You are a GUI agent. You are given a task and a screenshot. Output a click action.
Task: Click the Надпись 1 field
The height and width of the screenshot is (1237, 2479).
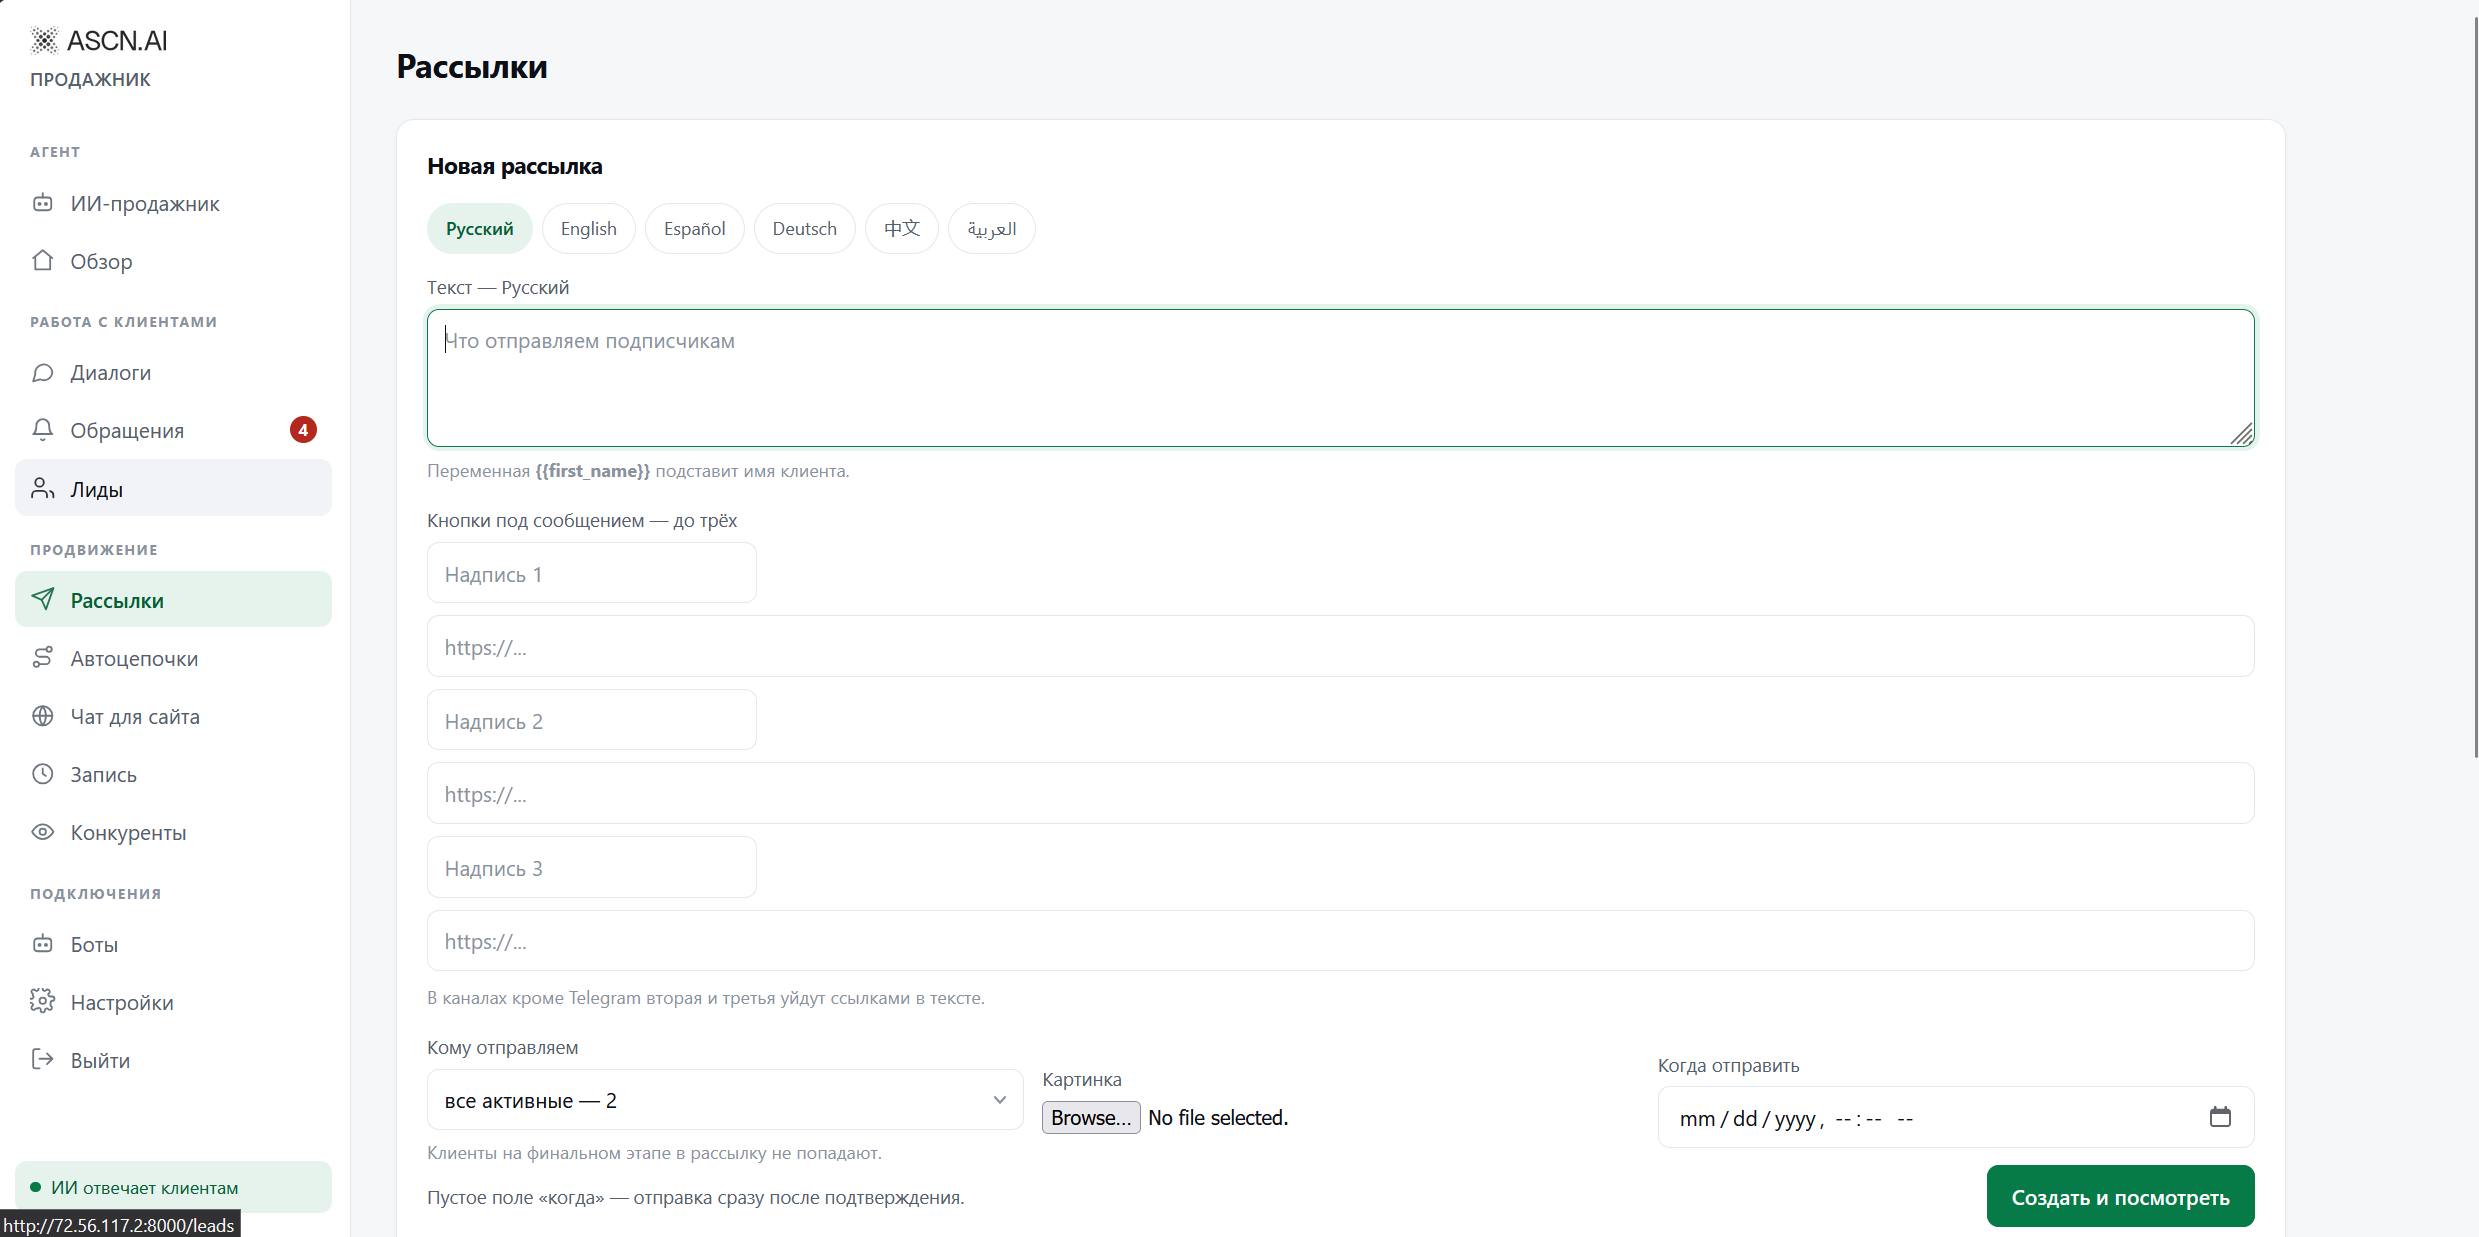click(x=592, y=573)
